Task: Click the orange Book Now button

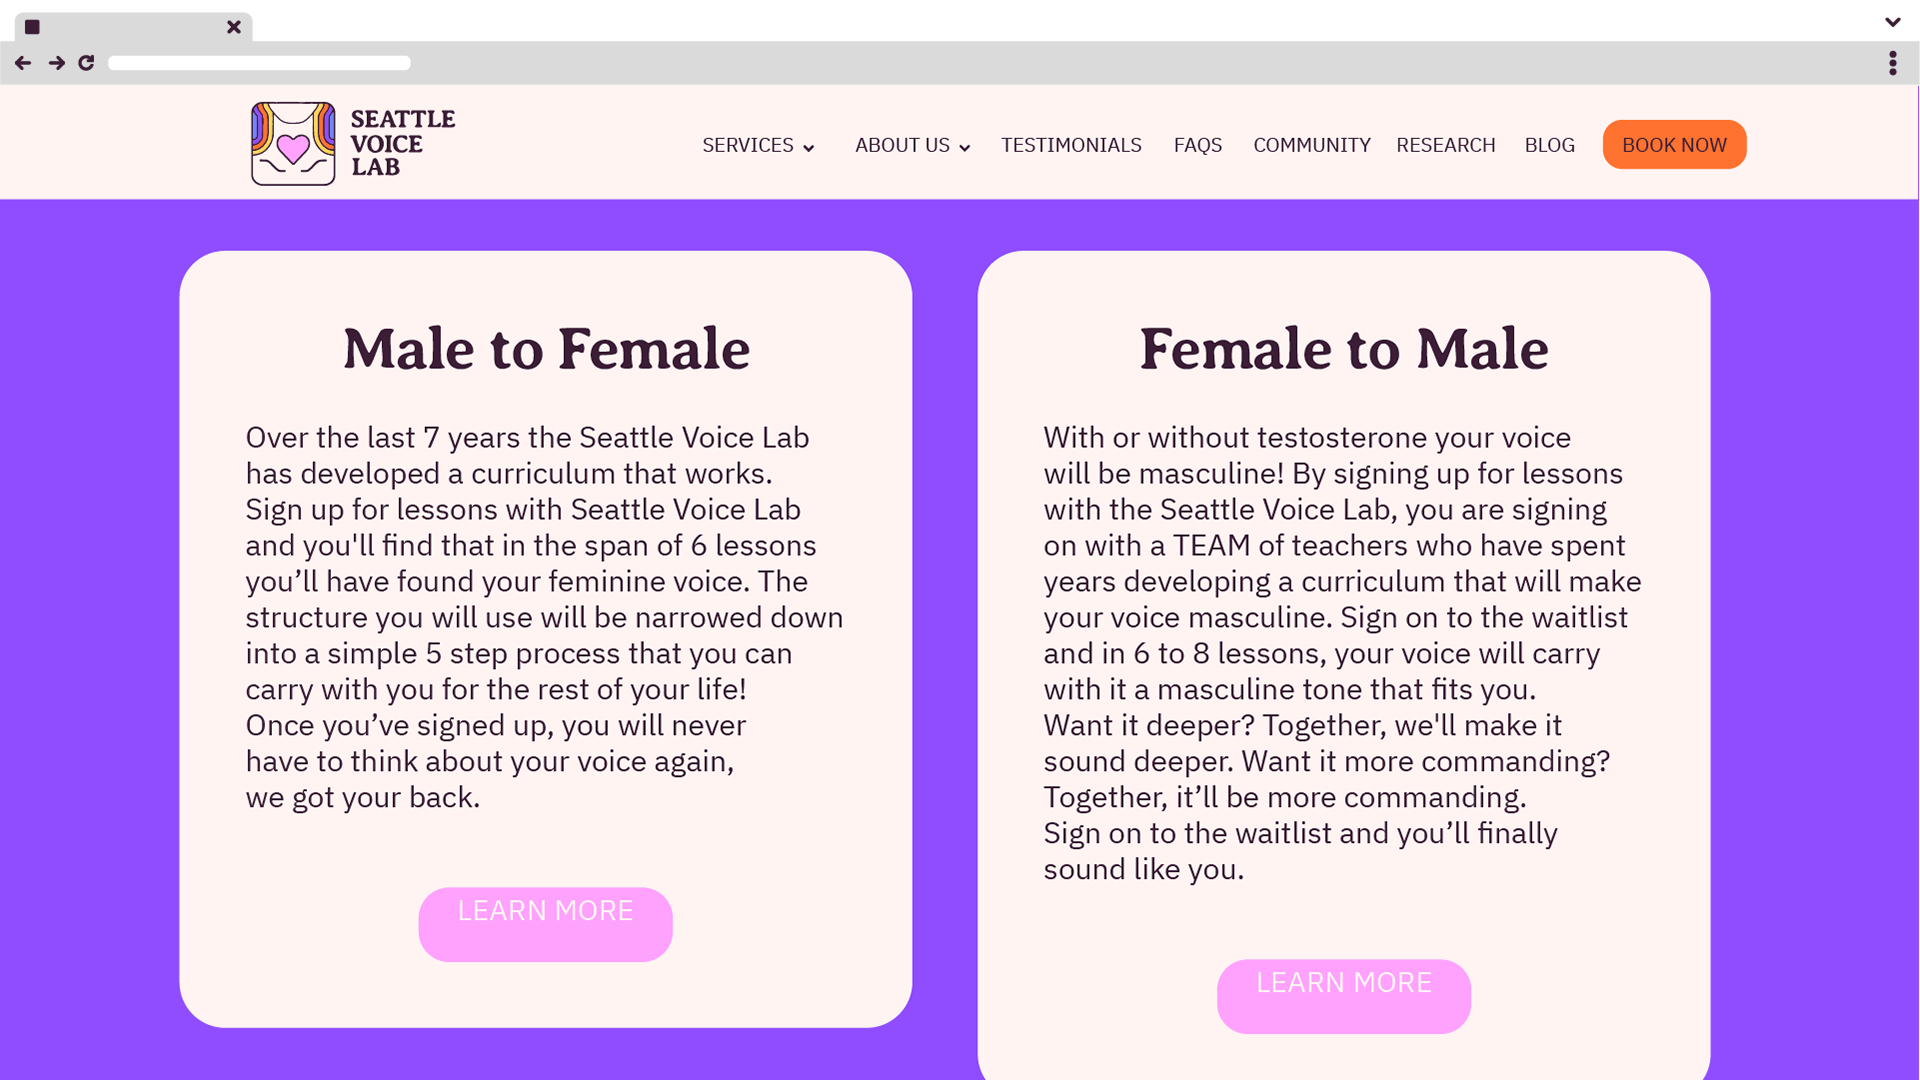Action: (1675, 145)
